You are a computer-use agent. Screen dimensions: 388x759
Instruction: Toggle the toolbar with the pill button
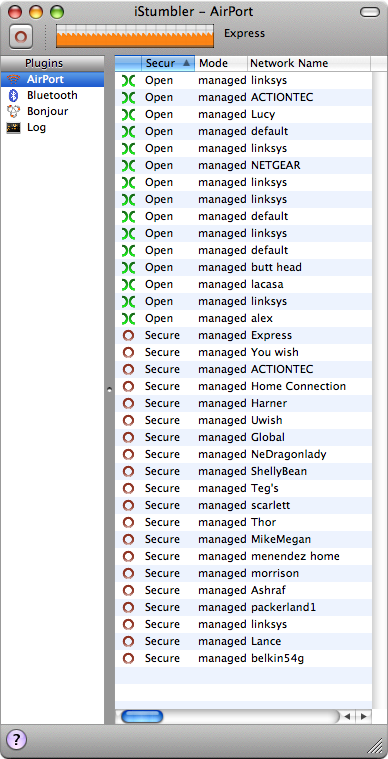tap(370, 12)
